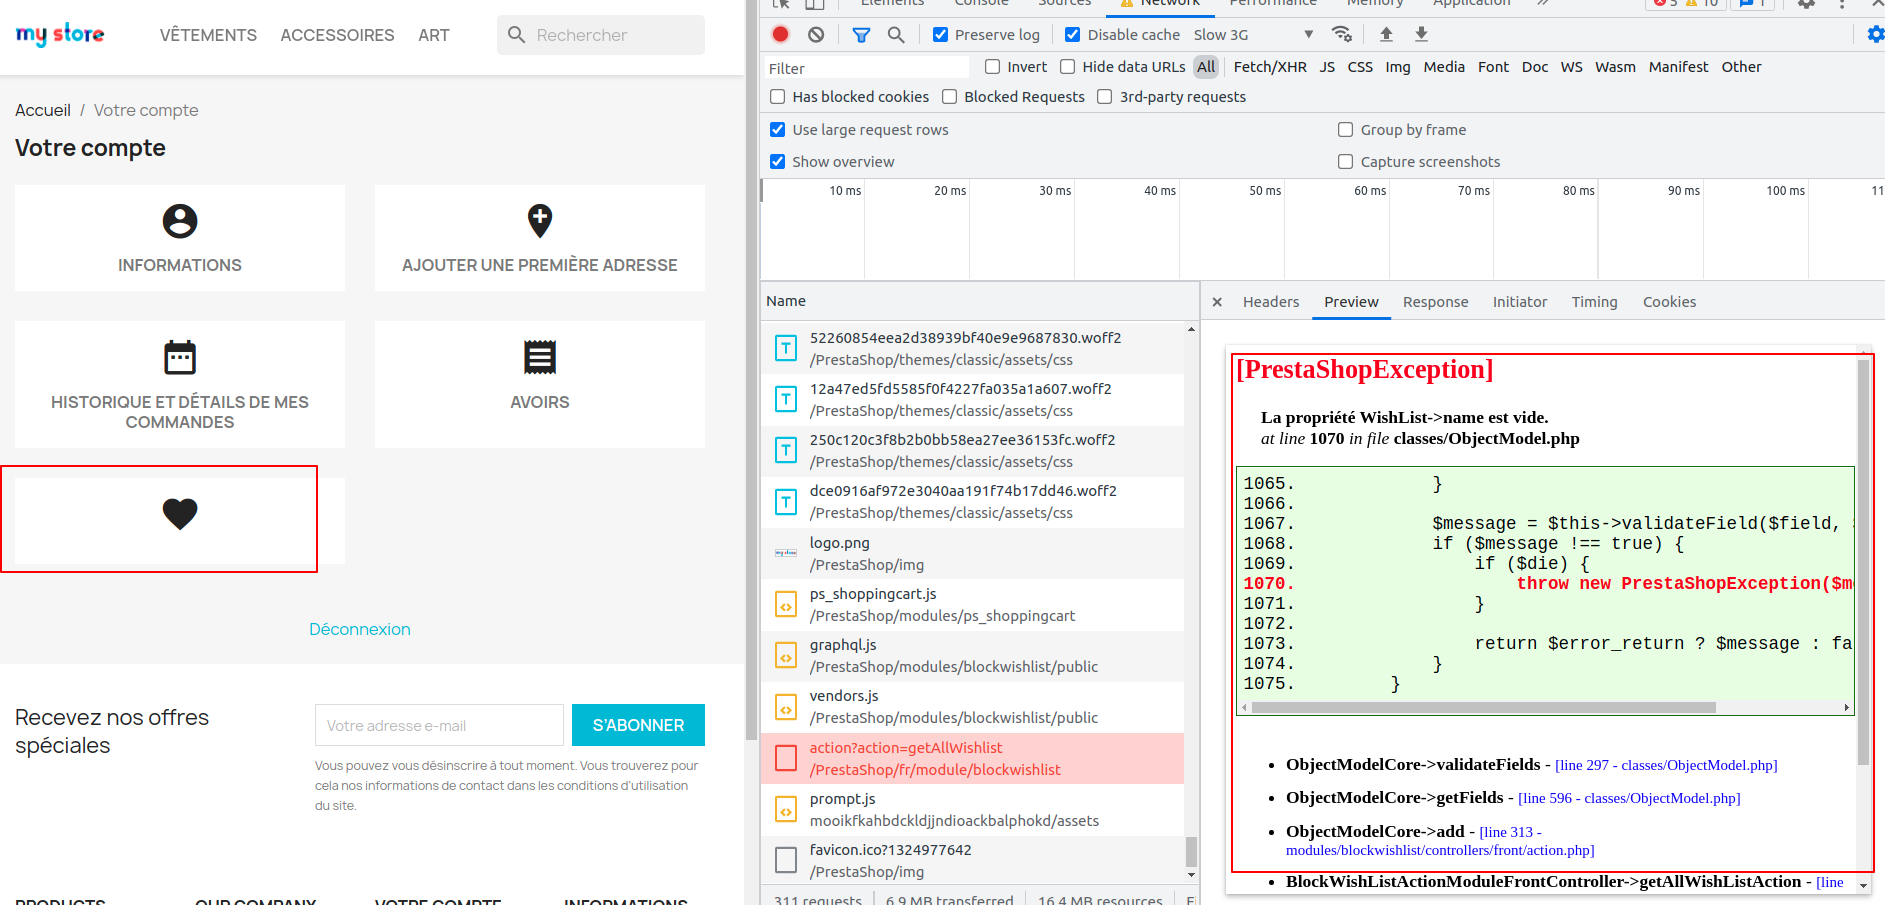1885x905 pixels.
Task: Open the DevTools three-dot menu
Action: 1843,5
